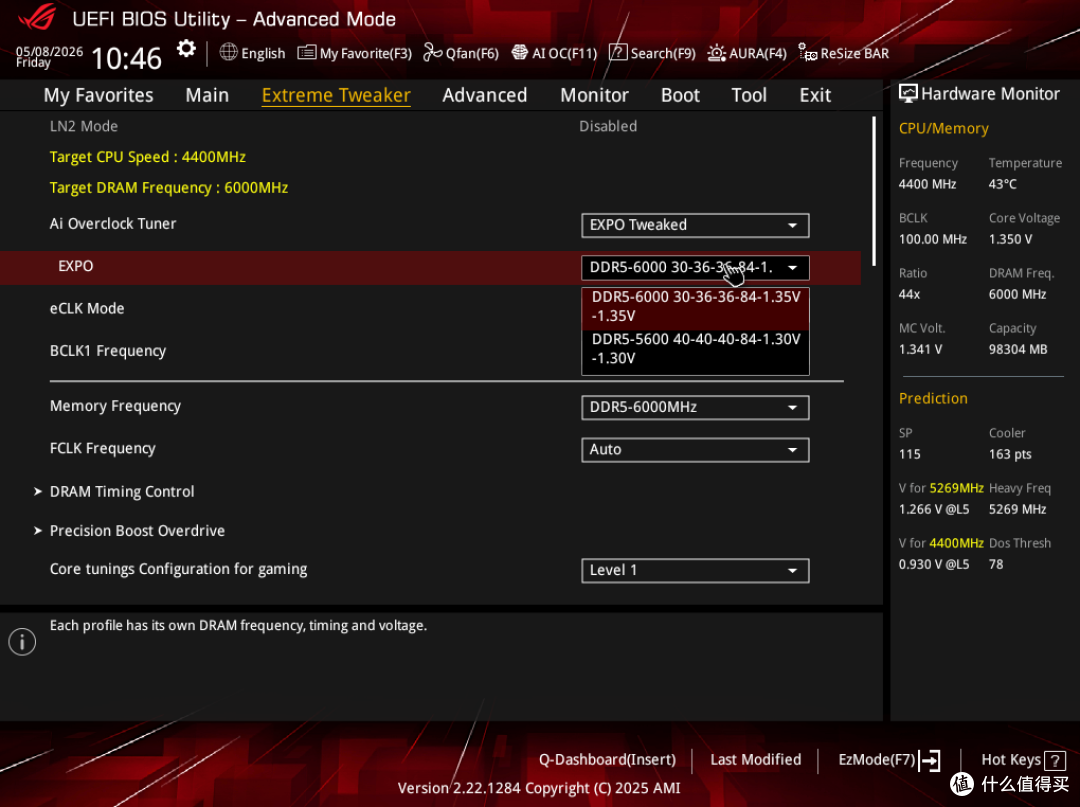
Task: Open the FCLK Frequency dropdown
Action: [x=695, y=450]
